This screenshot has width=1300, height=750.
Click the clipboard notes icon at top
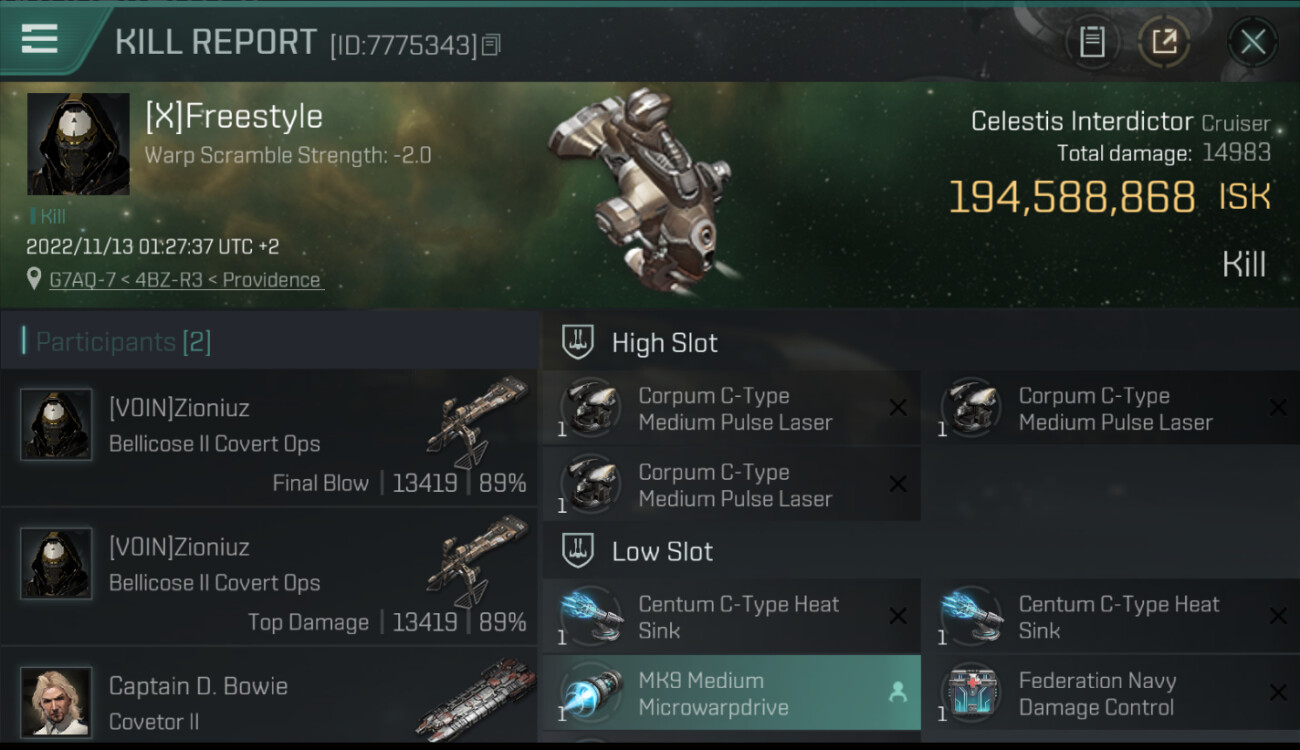point(1092,42)
